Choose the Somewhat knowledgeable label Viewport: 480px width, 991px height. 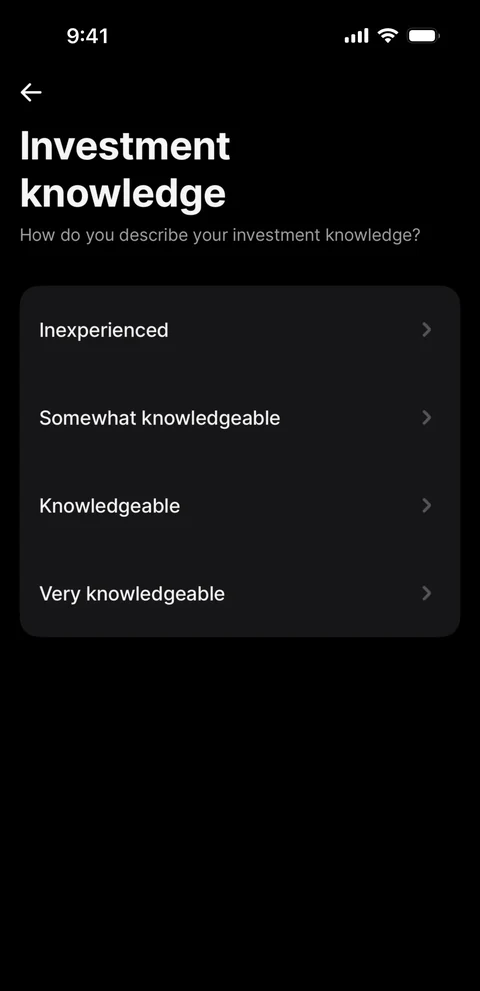click(159, 418)
